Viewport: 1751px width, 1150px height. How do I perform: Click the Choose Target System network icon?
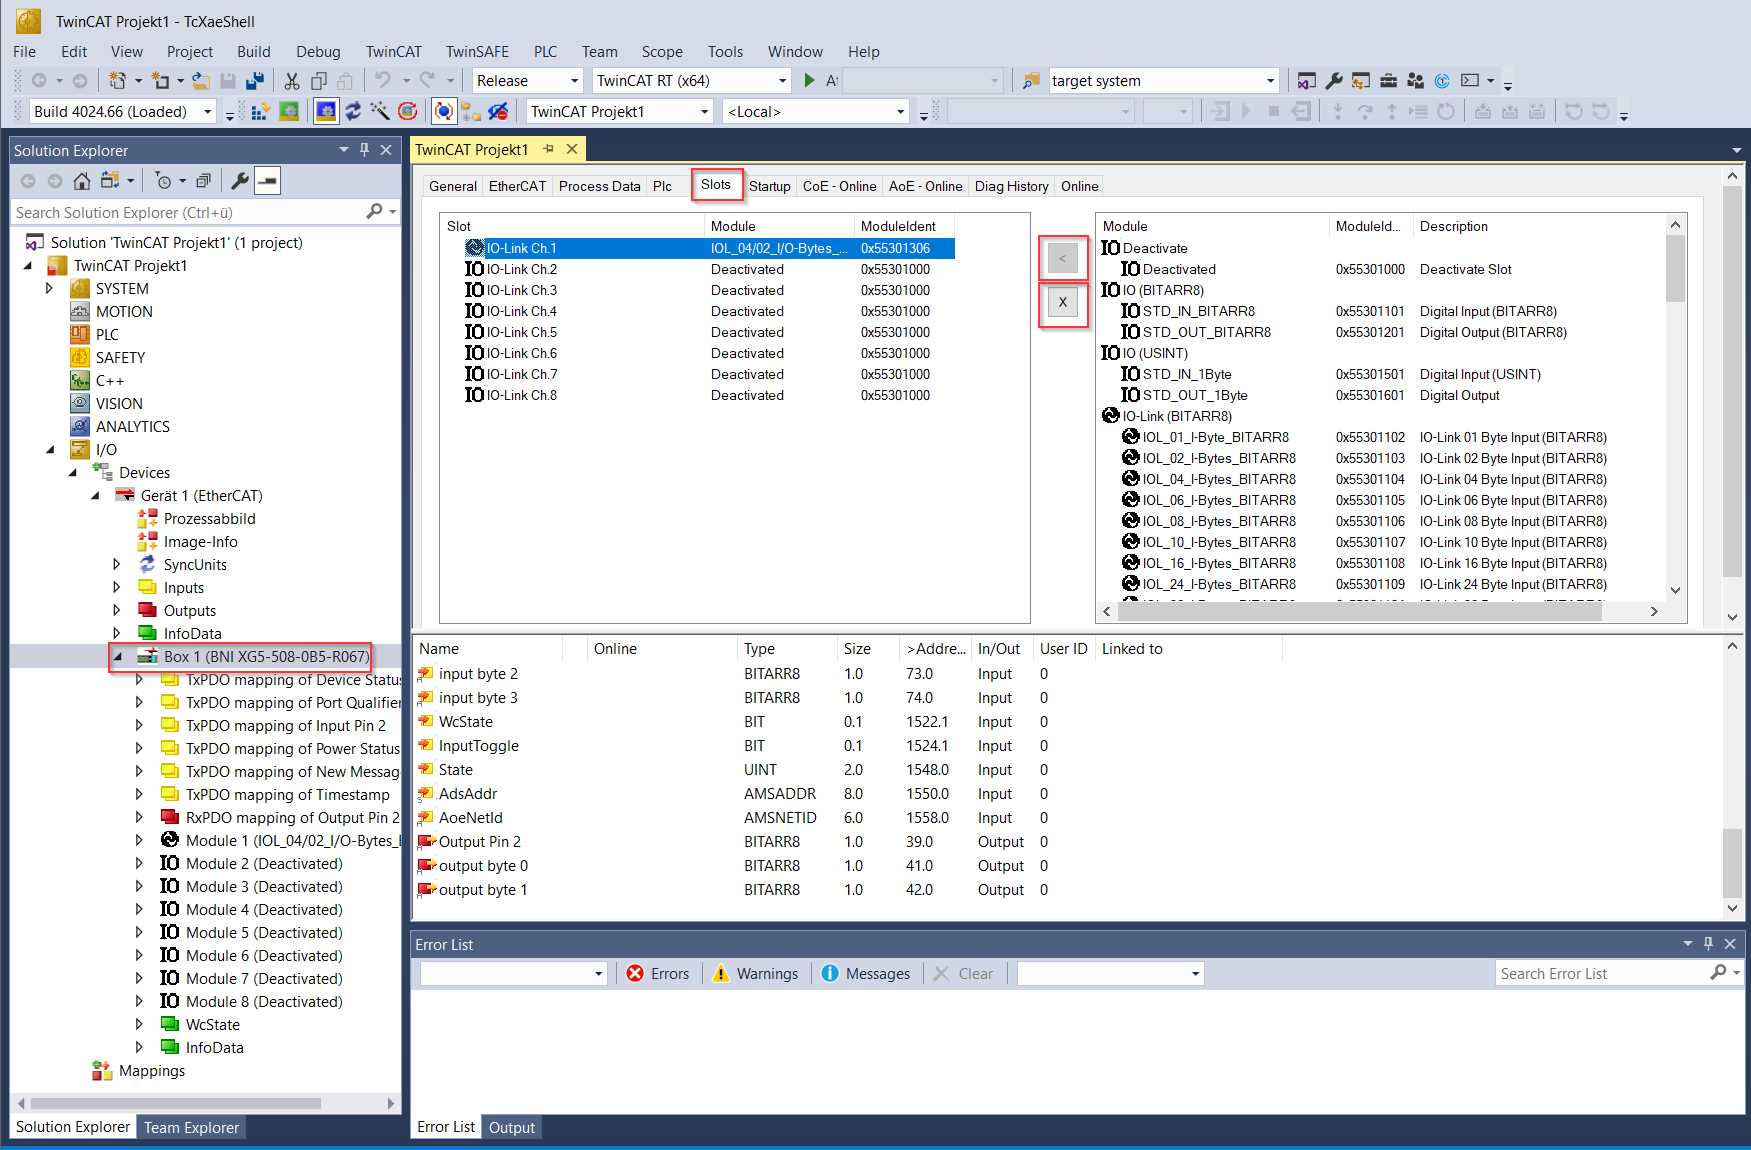coord(471,111)
